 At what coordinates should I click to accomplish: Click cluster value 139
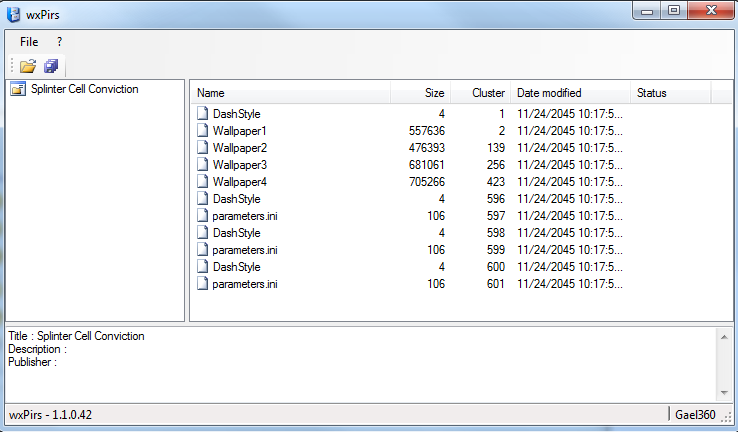click(x=496, y=148)
